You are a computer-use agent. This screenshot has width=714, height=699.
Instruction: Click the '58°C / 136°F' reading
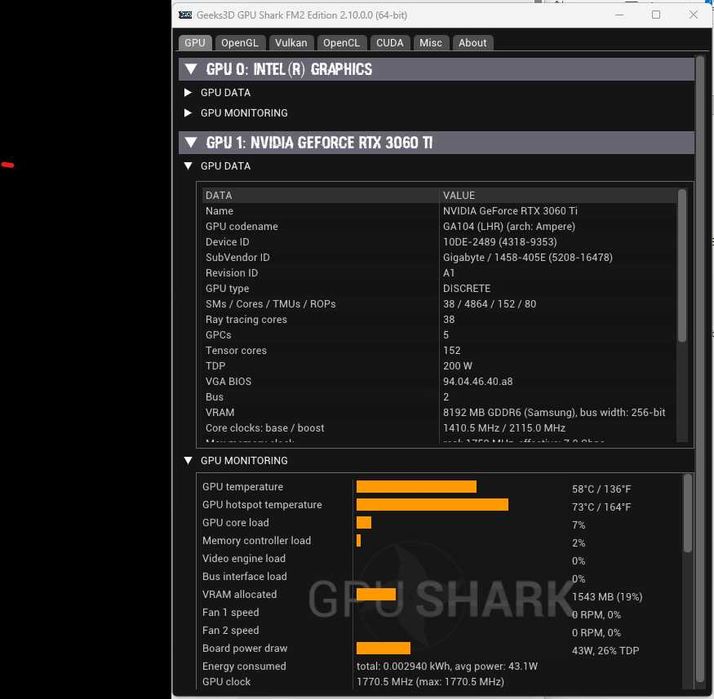[x=602, y=489]
